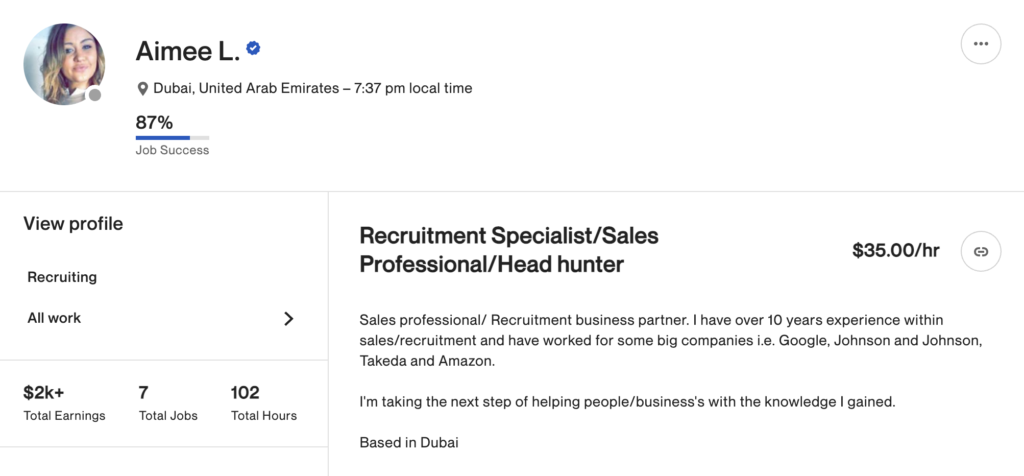Click the Based in Dubai text
Screen dimensions: 1024x476
[x=409, y=443]
